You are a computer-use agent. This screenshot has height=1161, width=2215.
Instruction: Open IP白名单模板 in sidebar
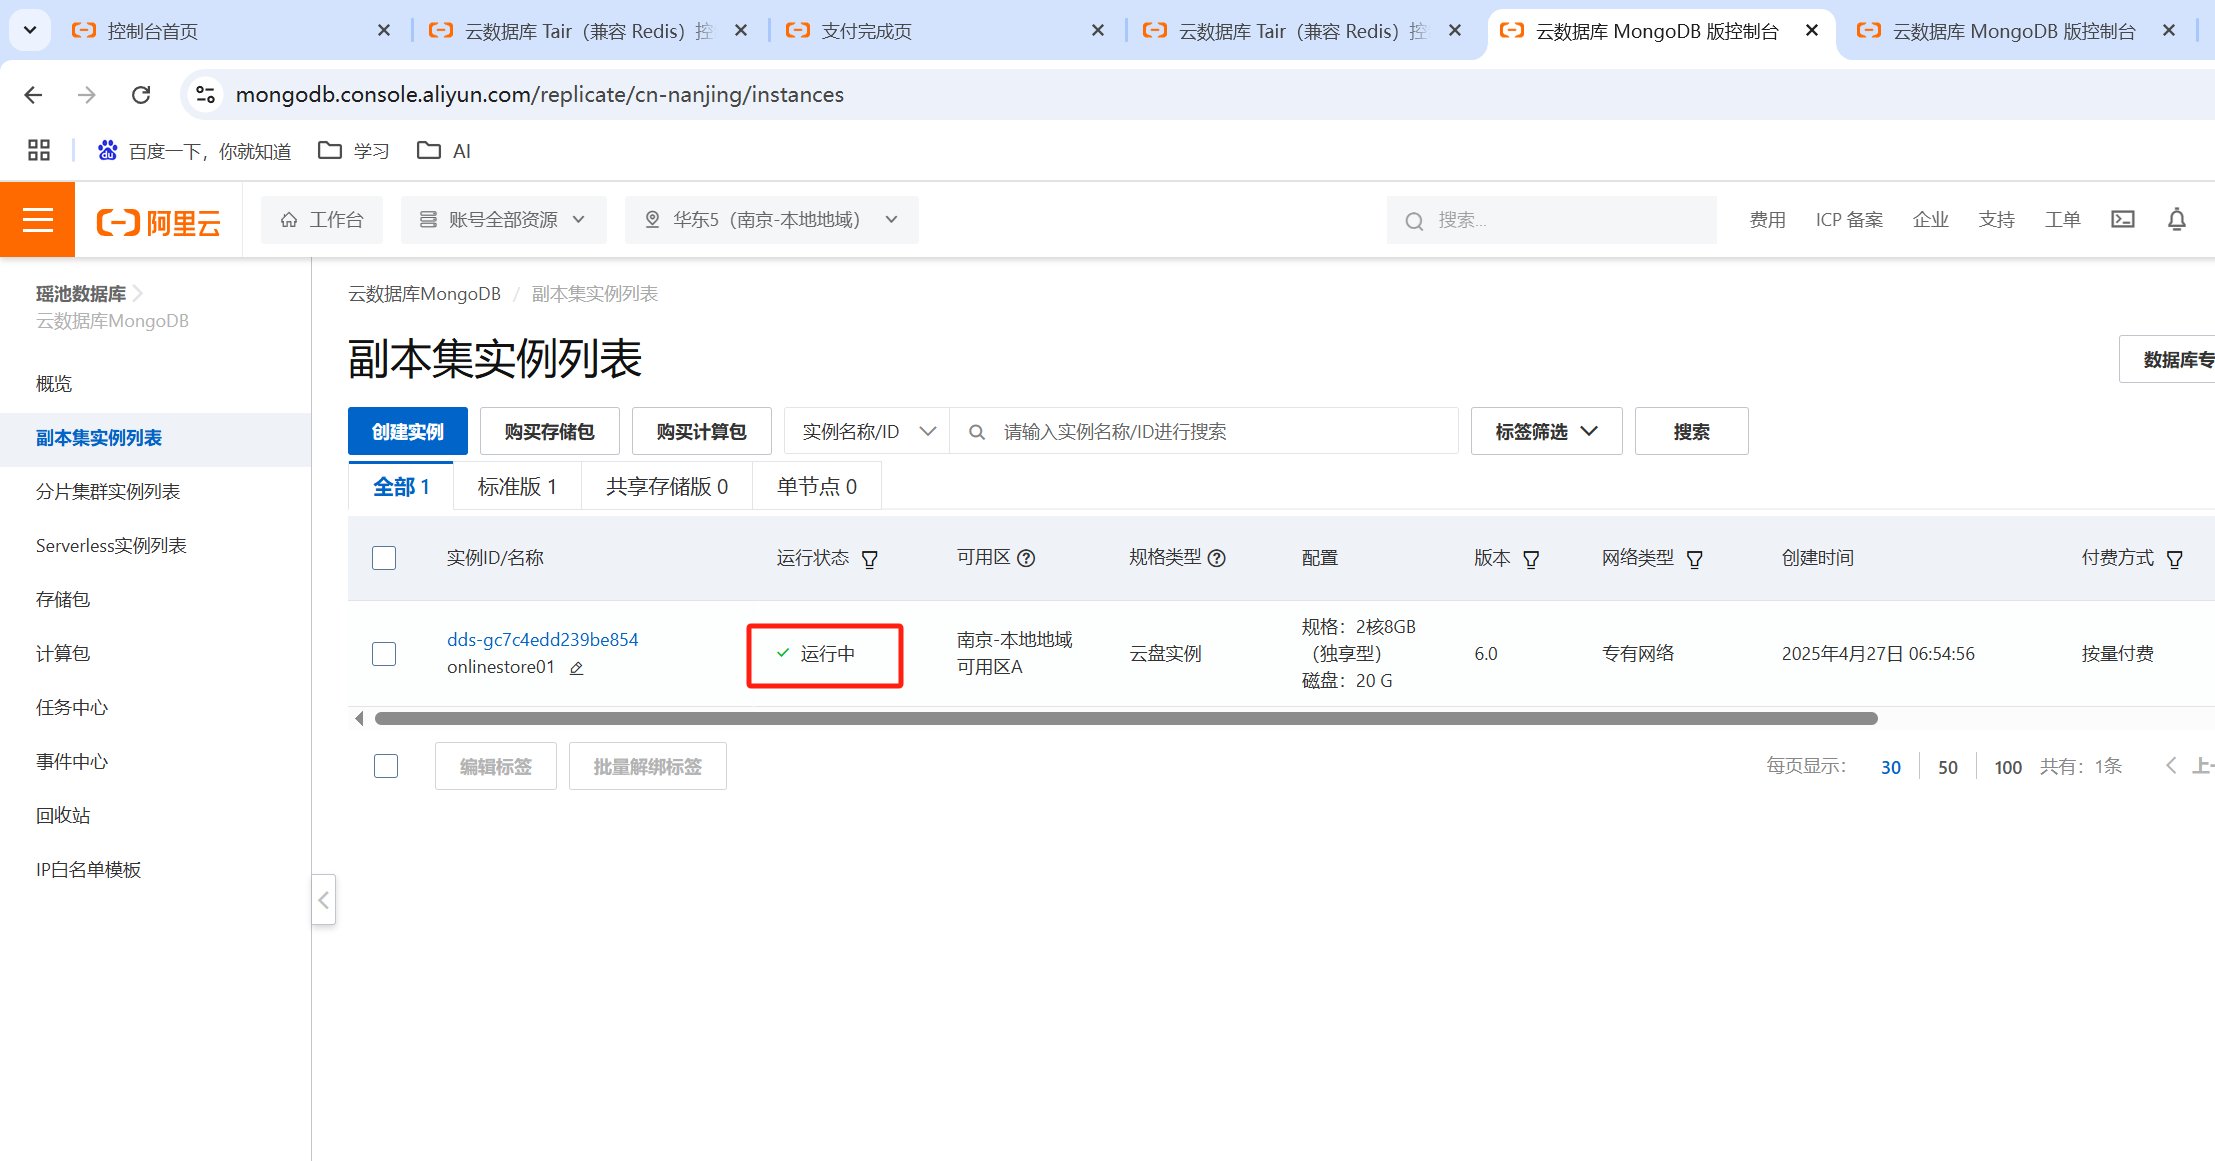tap(89, 870)
